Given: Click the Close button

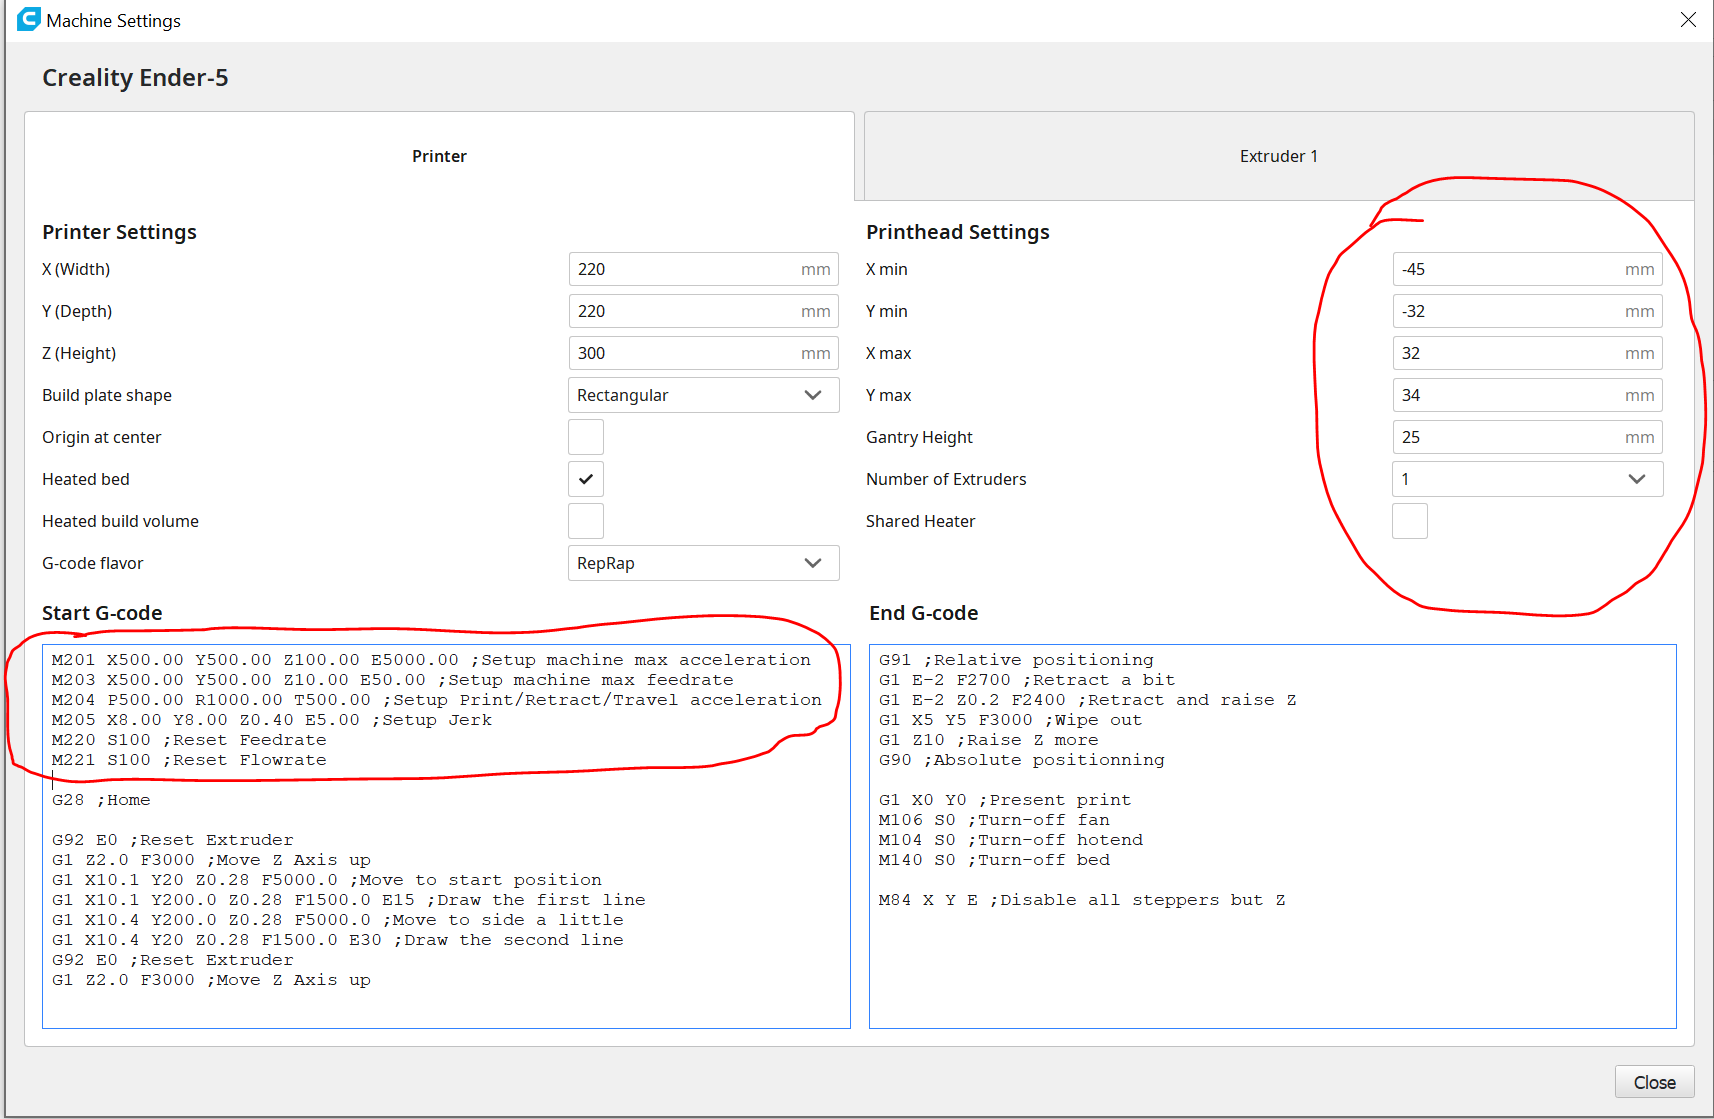Looking at the screenshot, I should 1654,1082.
